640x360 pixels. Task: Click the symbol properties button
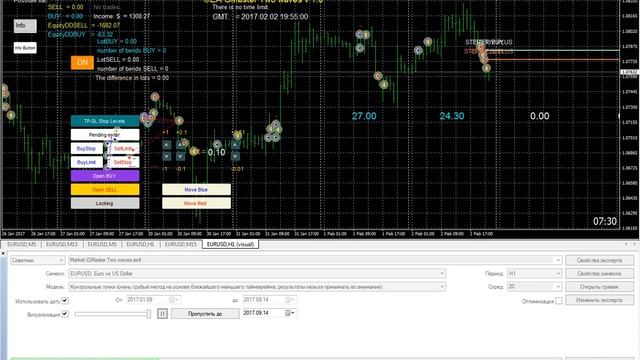tap(599, 273)
